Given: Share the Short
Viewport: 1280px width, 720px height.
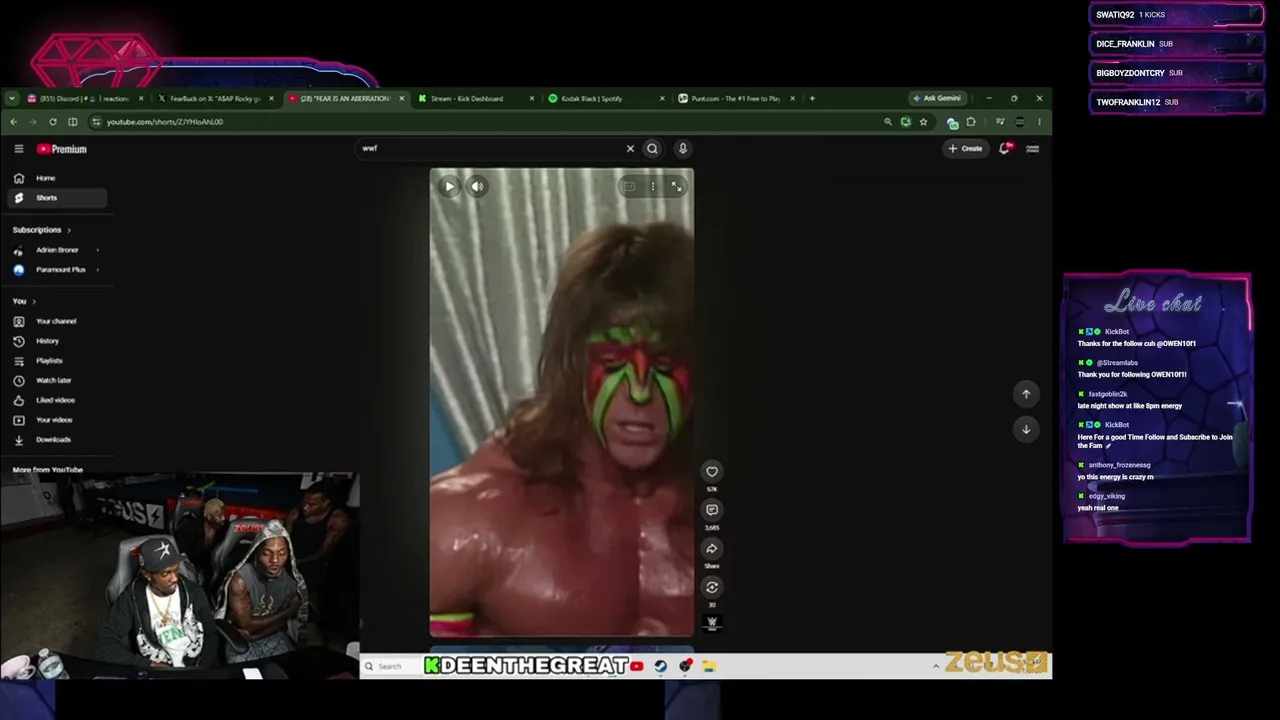Looking at the screenshot, I should [712, 548].
